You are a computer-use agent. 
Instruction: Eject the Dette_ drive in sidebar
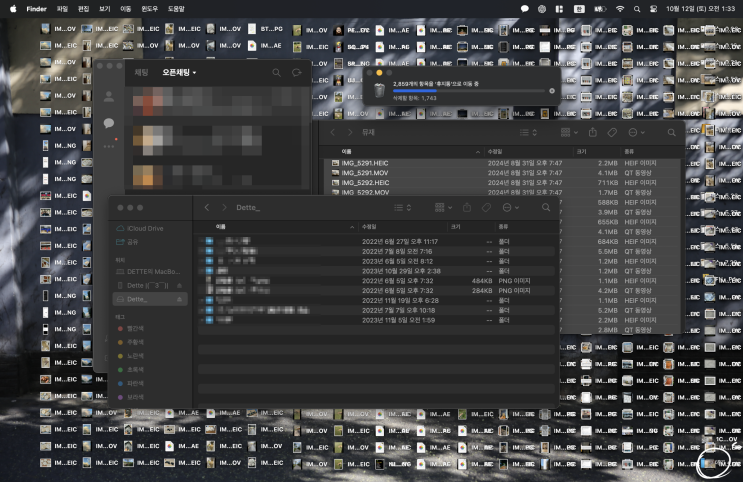(180, 299)
